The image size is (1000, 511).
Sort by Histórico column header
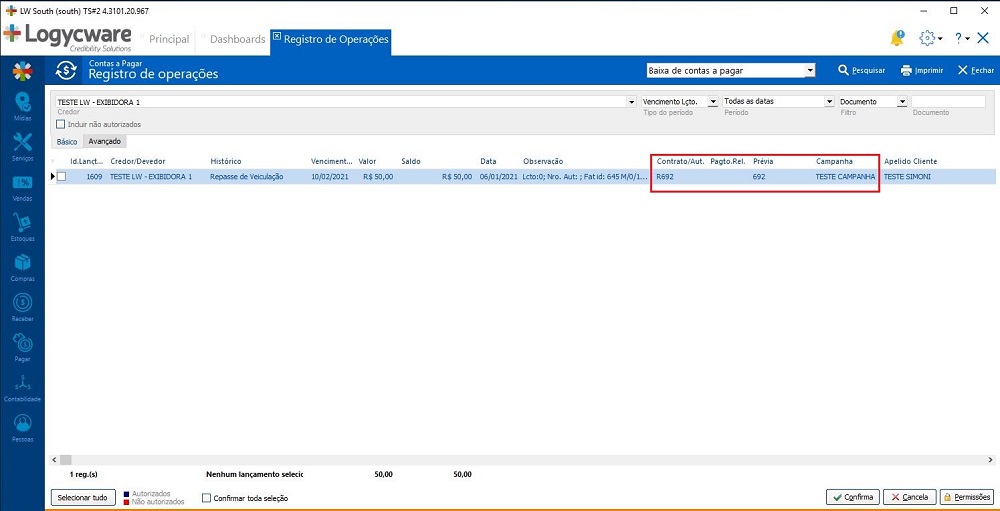(x=226, y=161)
